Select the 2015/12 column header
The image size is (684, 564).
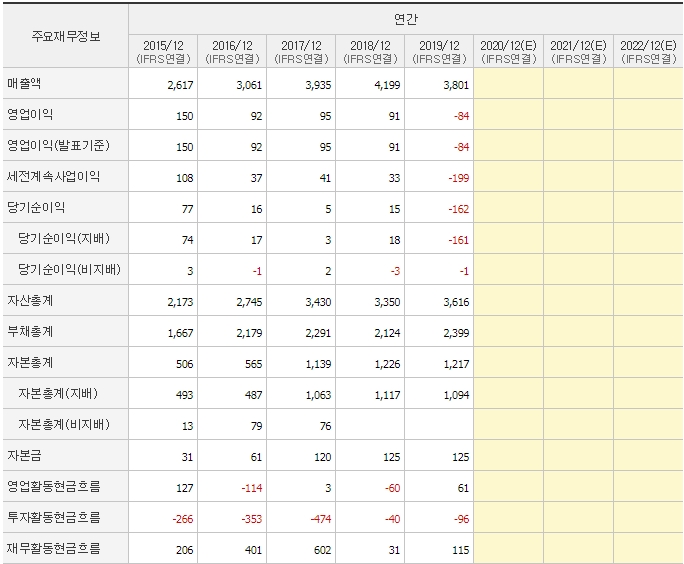point(163,51)
